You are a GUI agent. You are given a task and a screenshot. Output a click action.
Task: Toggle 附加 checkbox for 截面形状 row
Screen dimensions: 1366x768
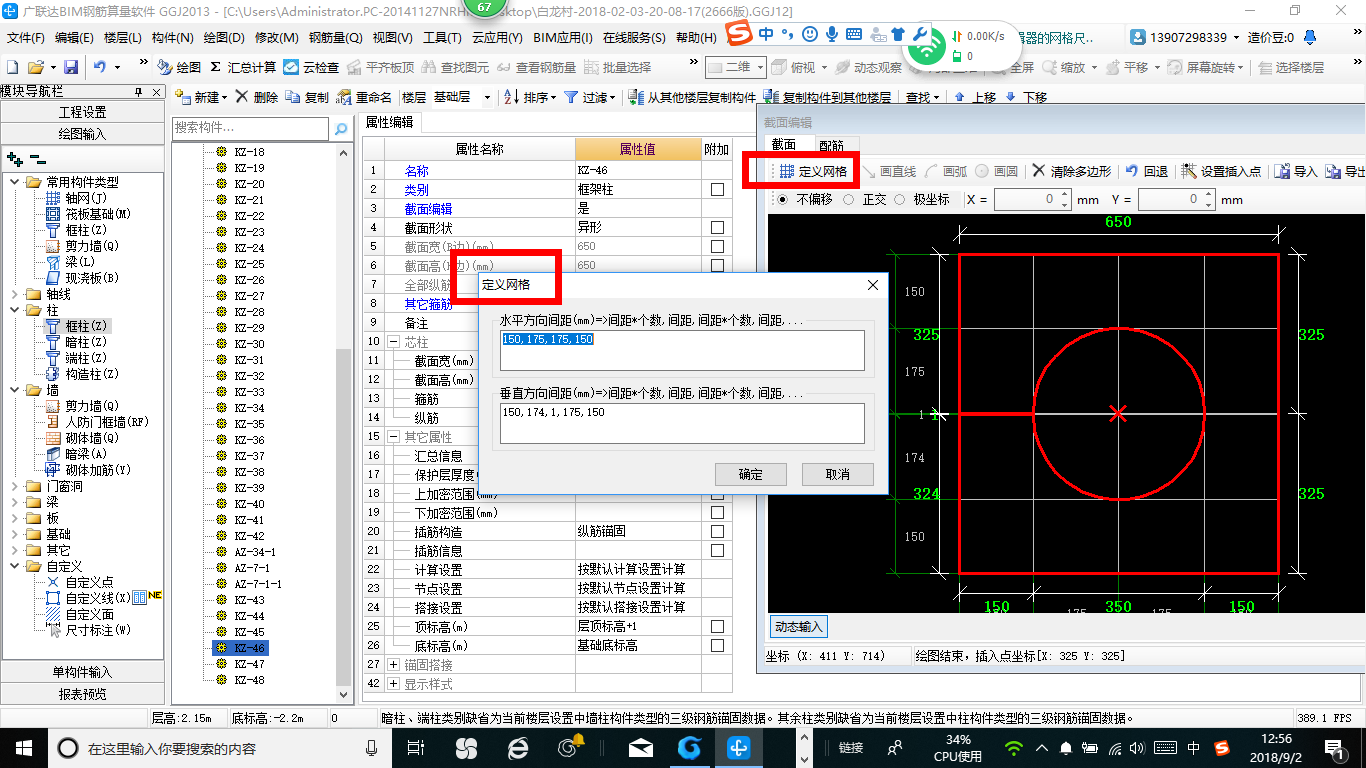tap(717, 227)
